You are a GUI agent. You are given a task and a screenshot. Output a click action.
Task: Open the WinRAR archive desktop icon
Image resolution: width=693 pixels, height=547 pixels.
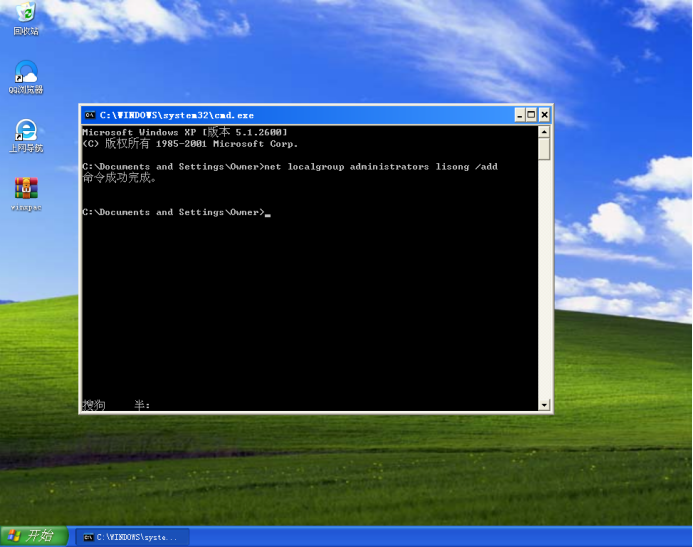pos(26,194)
